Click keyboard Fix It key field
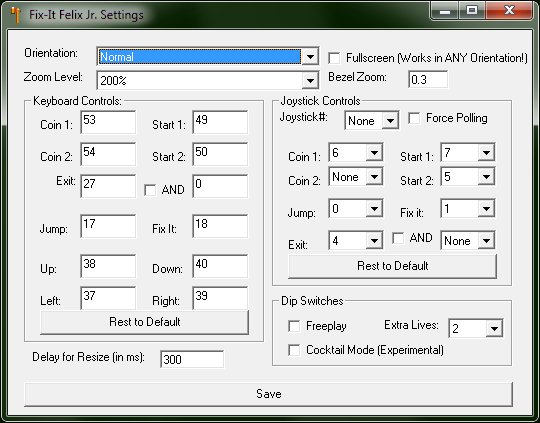Viewport: 540px width, 423px height. pos(220,226)
